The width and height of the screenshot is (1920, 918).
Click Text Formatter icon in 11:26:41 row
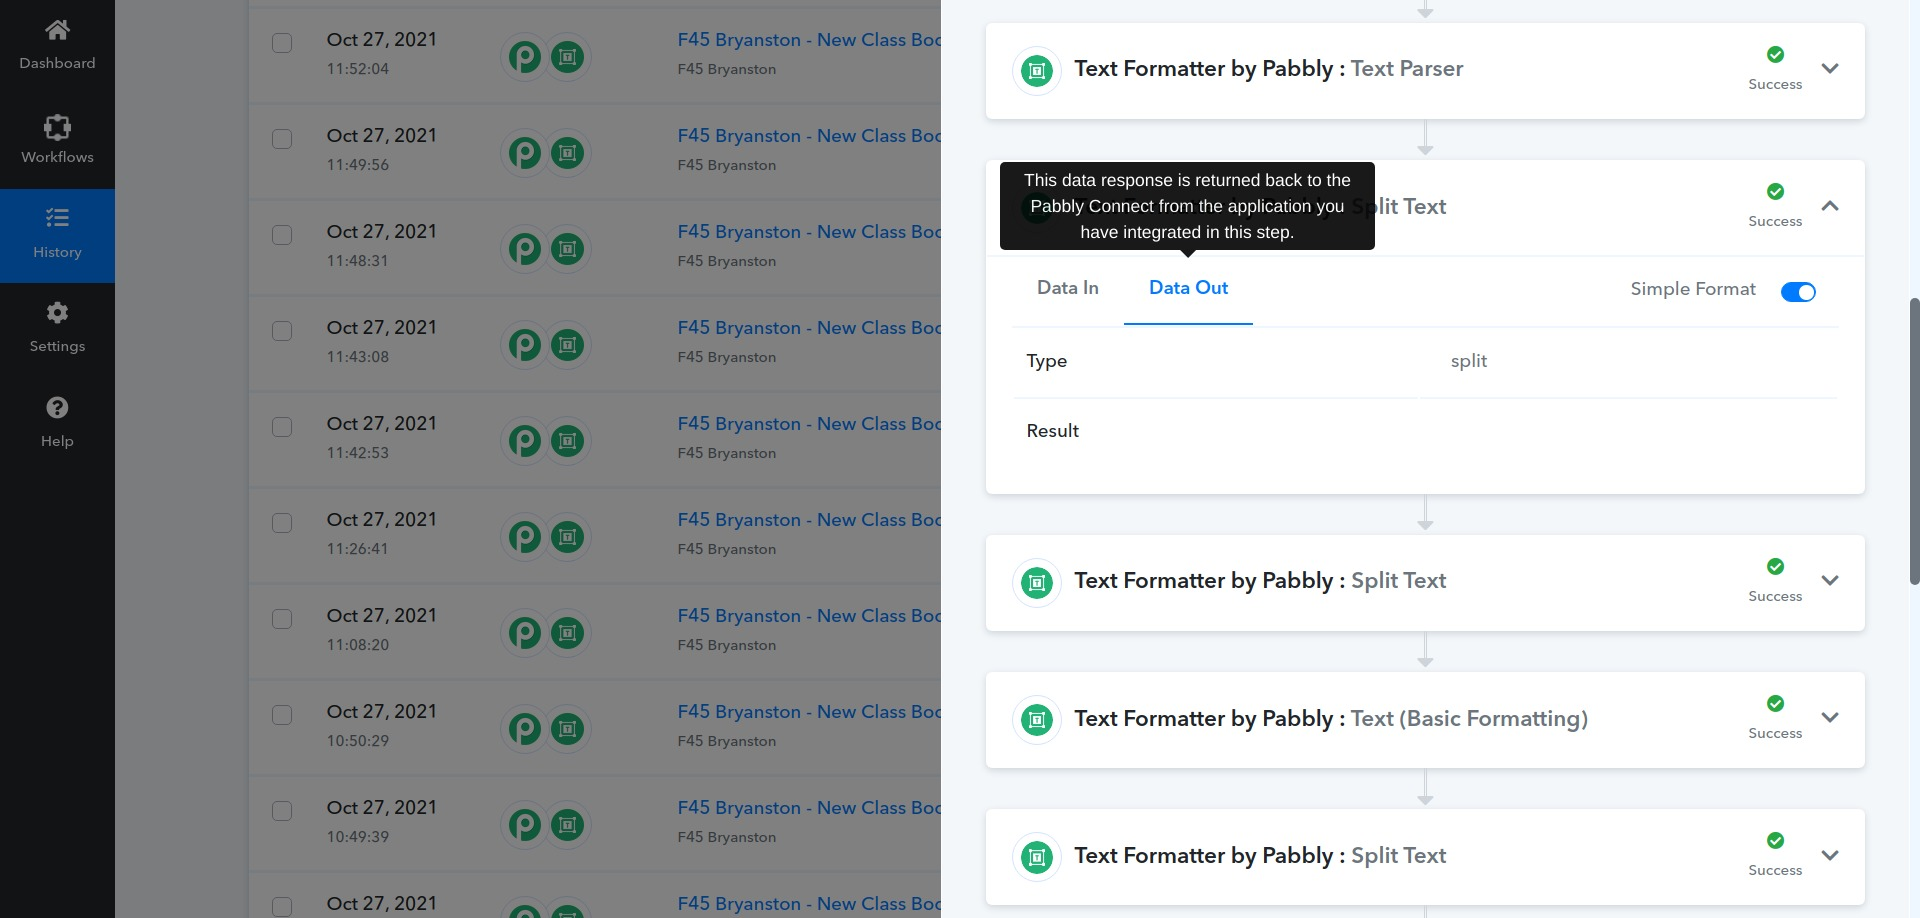click(x=568, y=537)
